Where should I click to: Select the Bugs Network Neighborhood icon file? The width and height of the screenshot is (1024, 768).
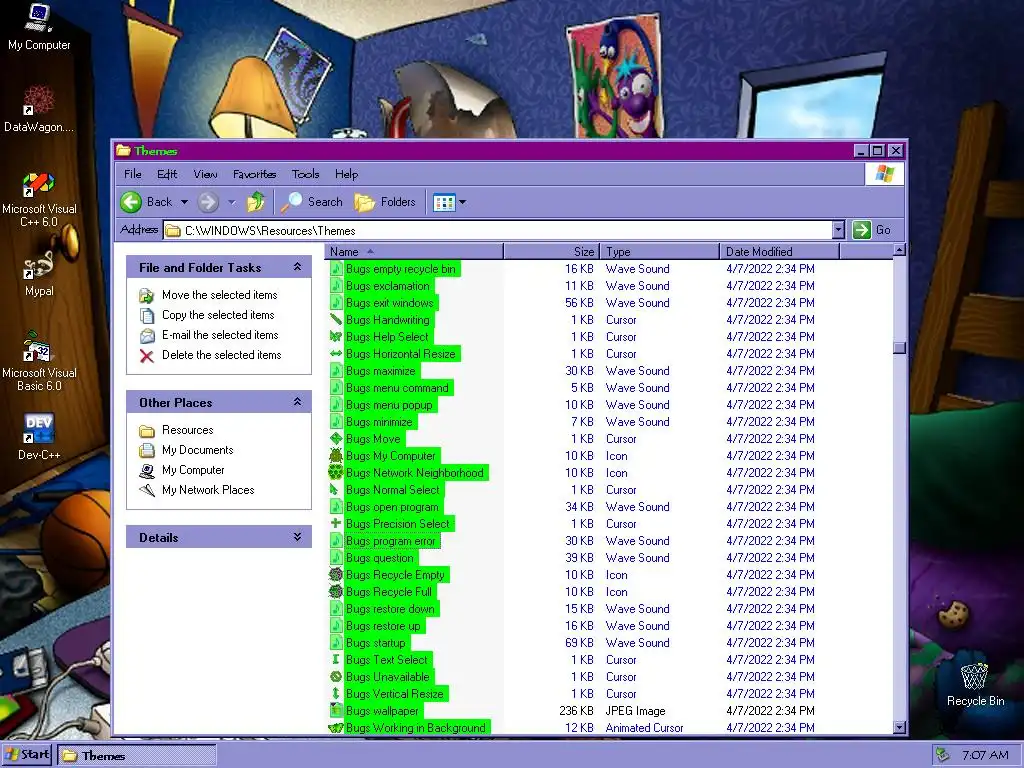click(336, 472)
